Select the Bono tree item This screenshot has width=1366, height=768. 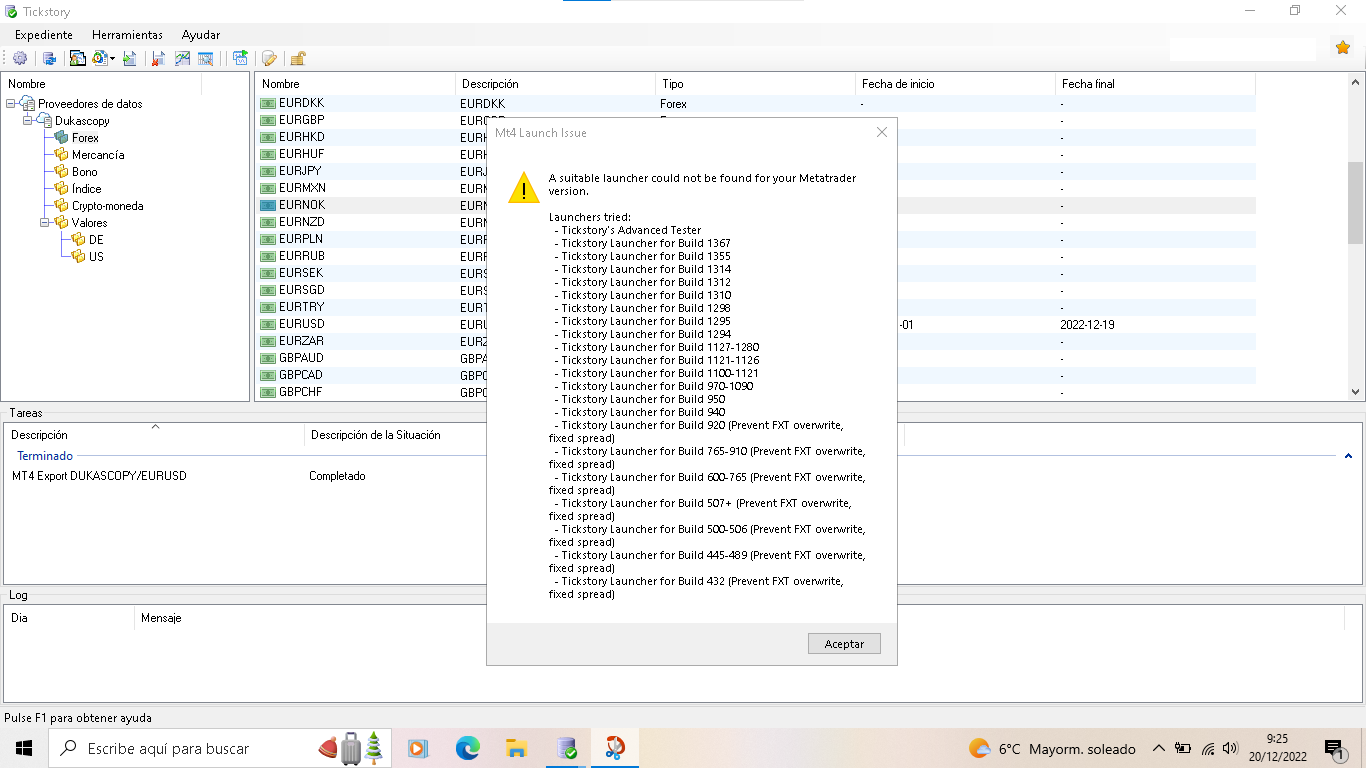pos(85,172)
